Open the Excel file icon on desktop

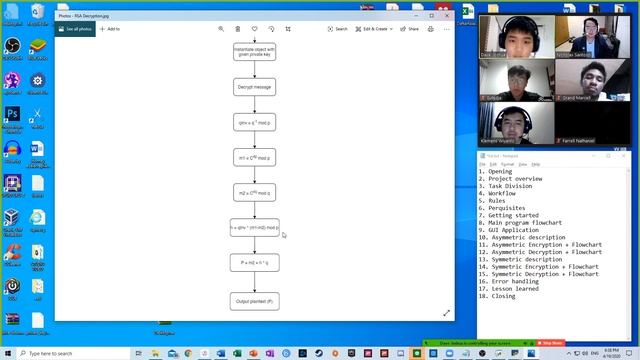[x=467, y=14]
